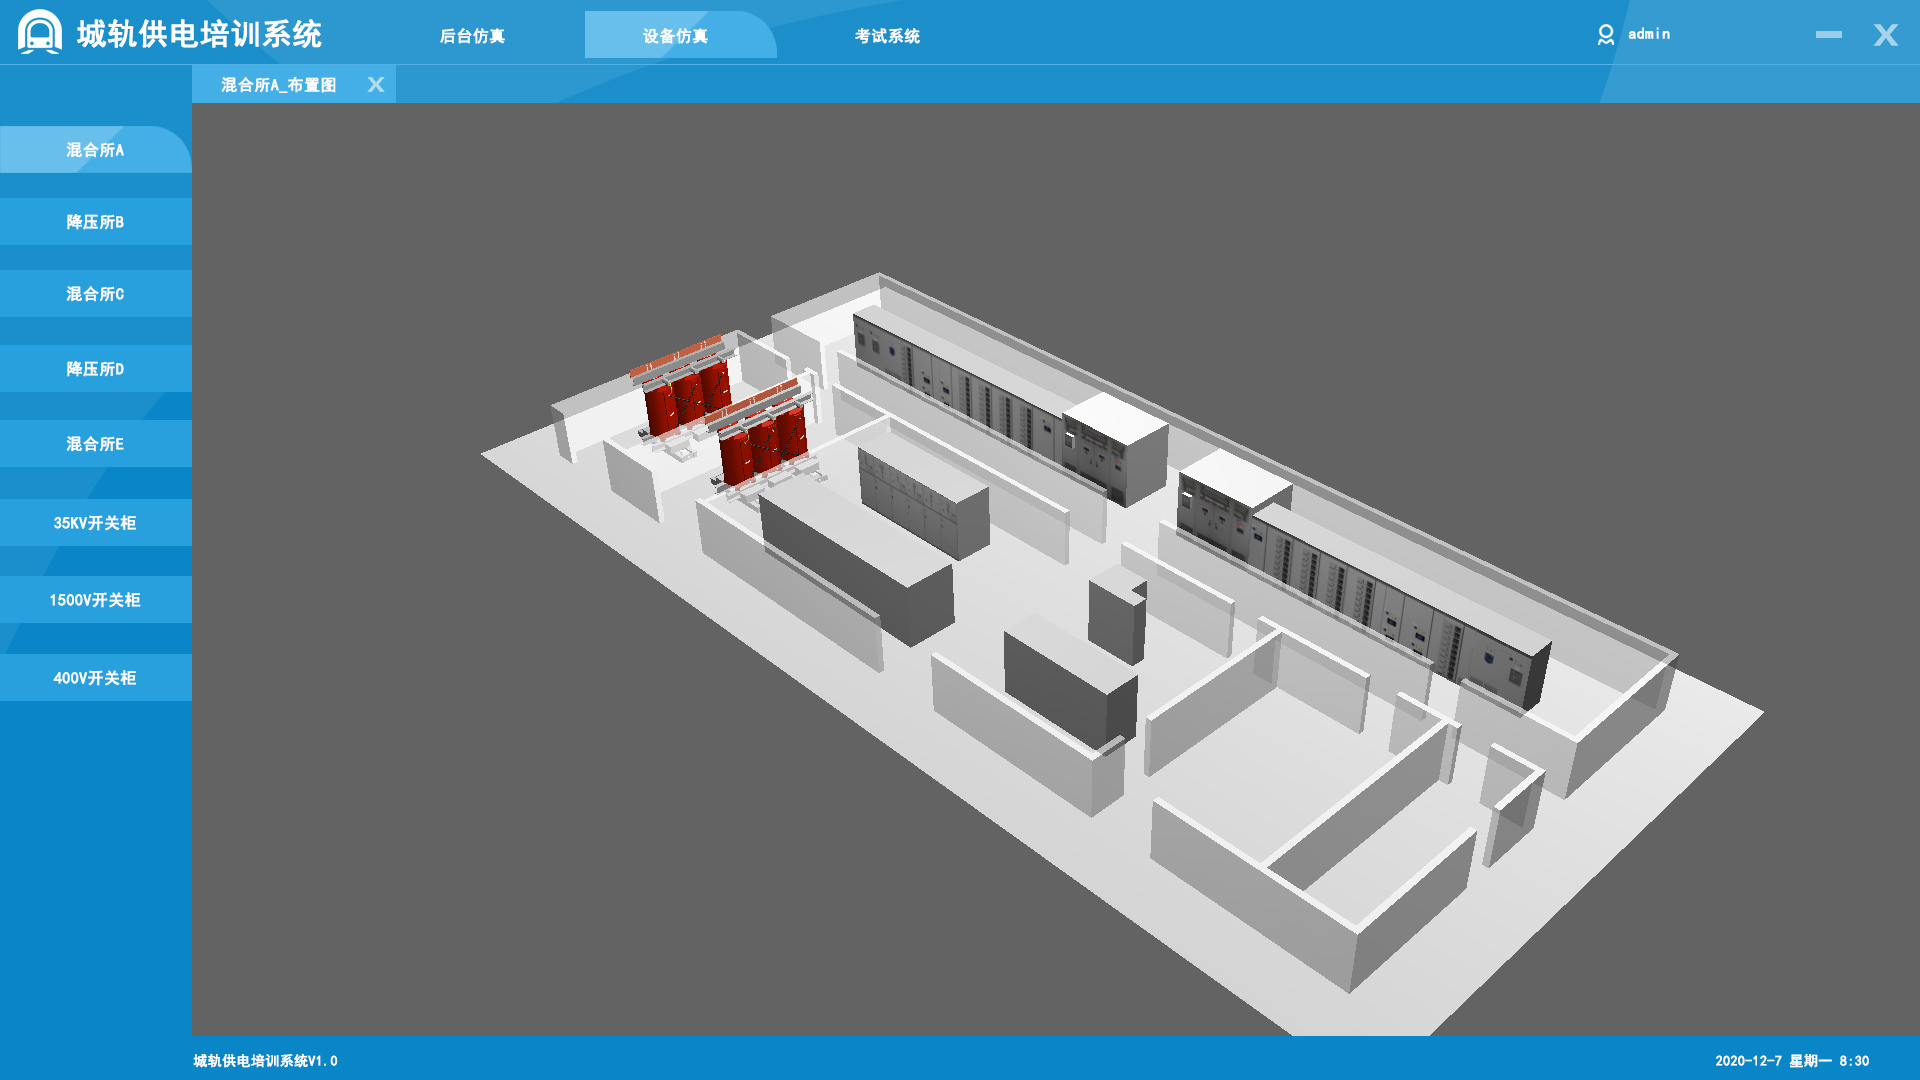Open the 400V开关柜 equipment view
The height and width of the screenshot is (1080, 1920).
[x=95, y=678]
